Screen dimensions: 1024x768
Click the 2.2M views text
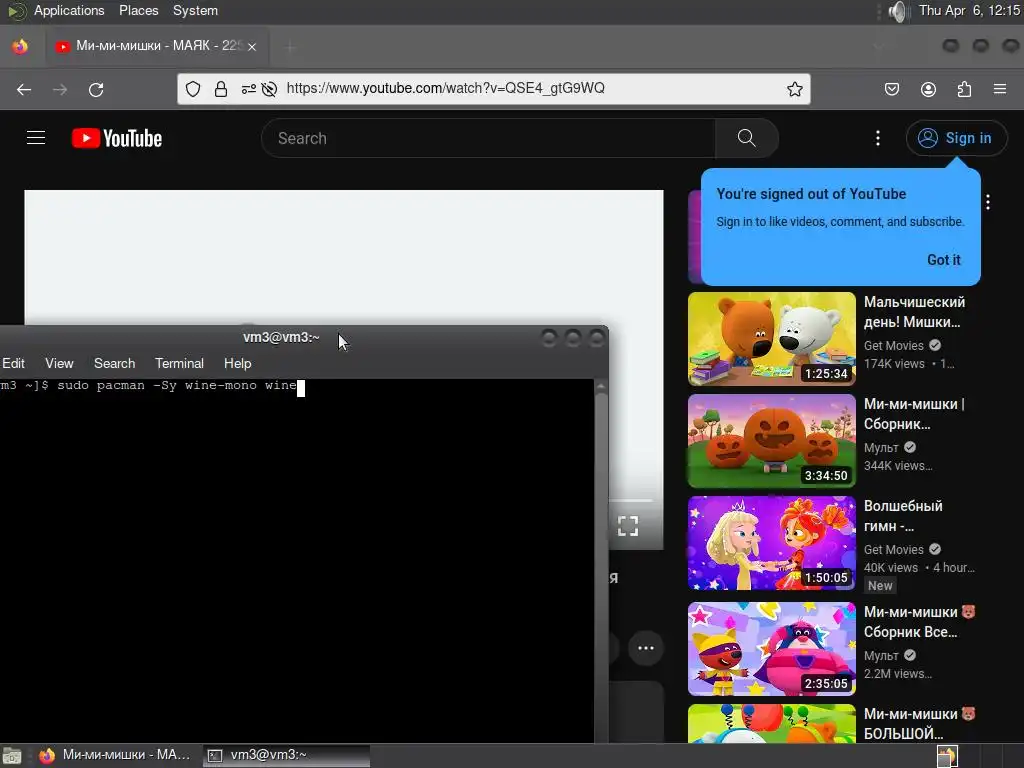tap(898, 674)
